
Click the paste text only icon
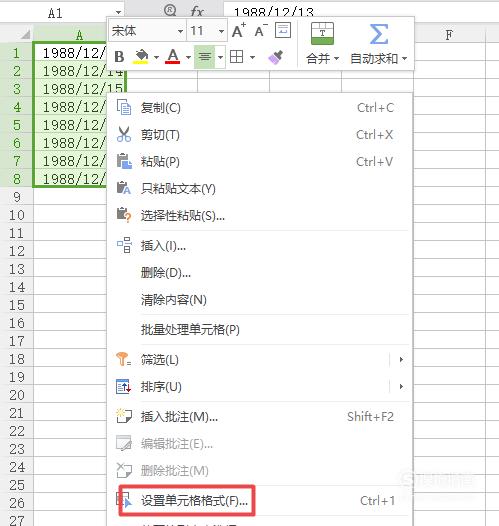(123, 188)
